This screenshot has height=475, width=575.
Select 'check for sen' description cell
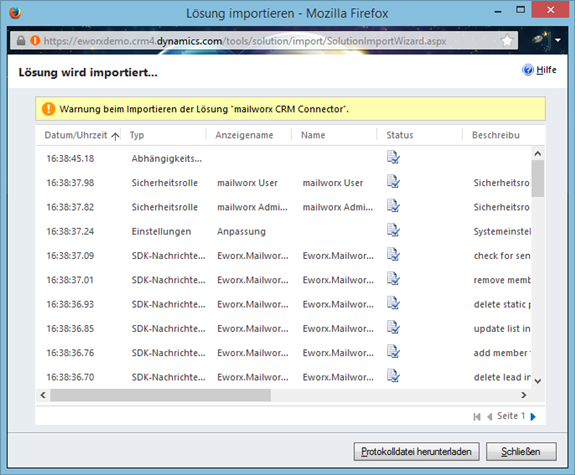(502, 256)
